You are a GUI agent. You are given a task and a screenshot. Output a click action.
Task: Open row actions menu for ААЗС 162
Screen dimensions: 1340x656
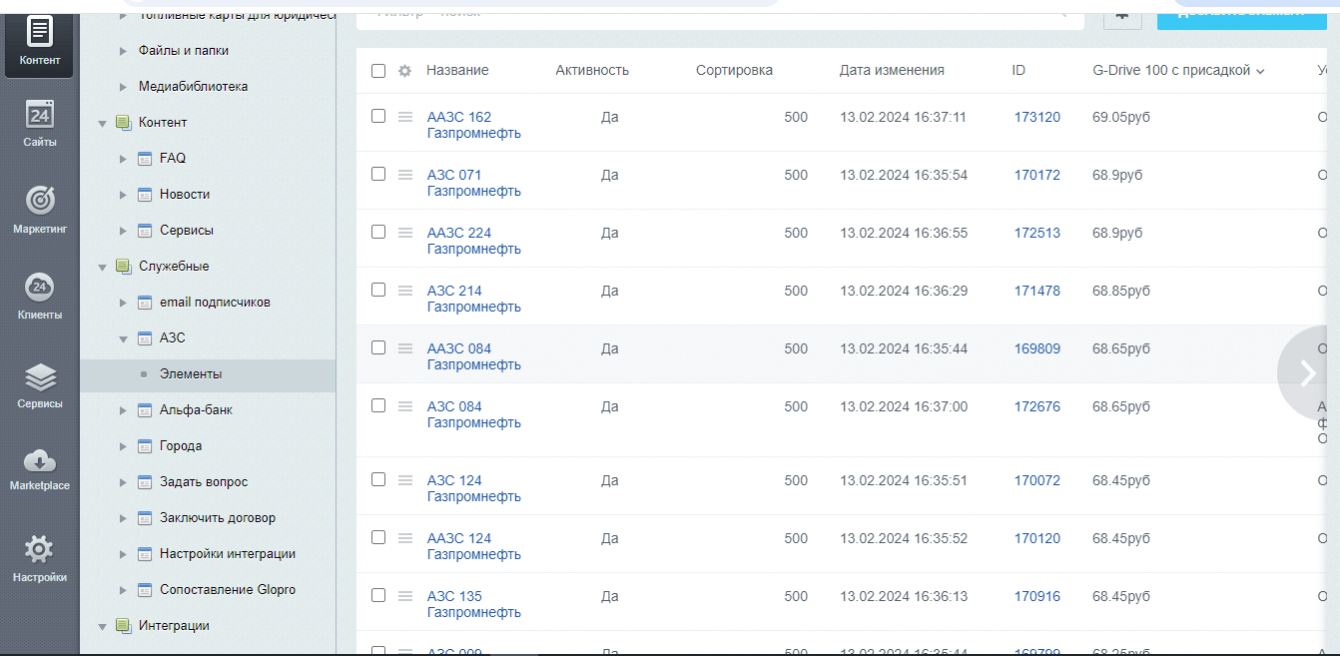(405, 117)
